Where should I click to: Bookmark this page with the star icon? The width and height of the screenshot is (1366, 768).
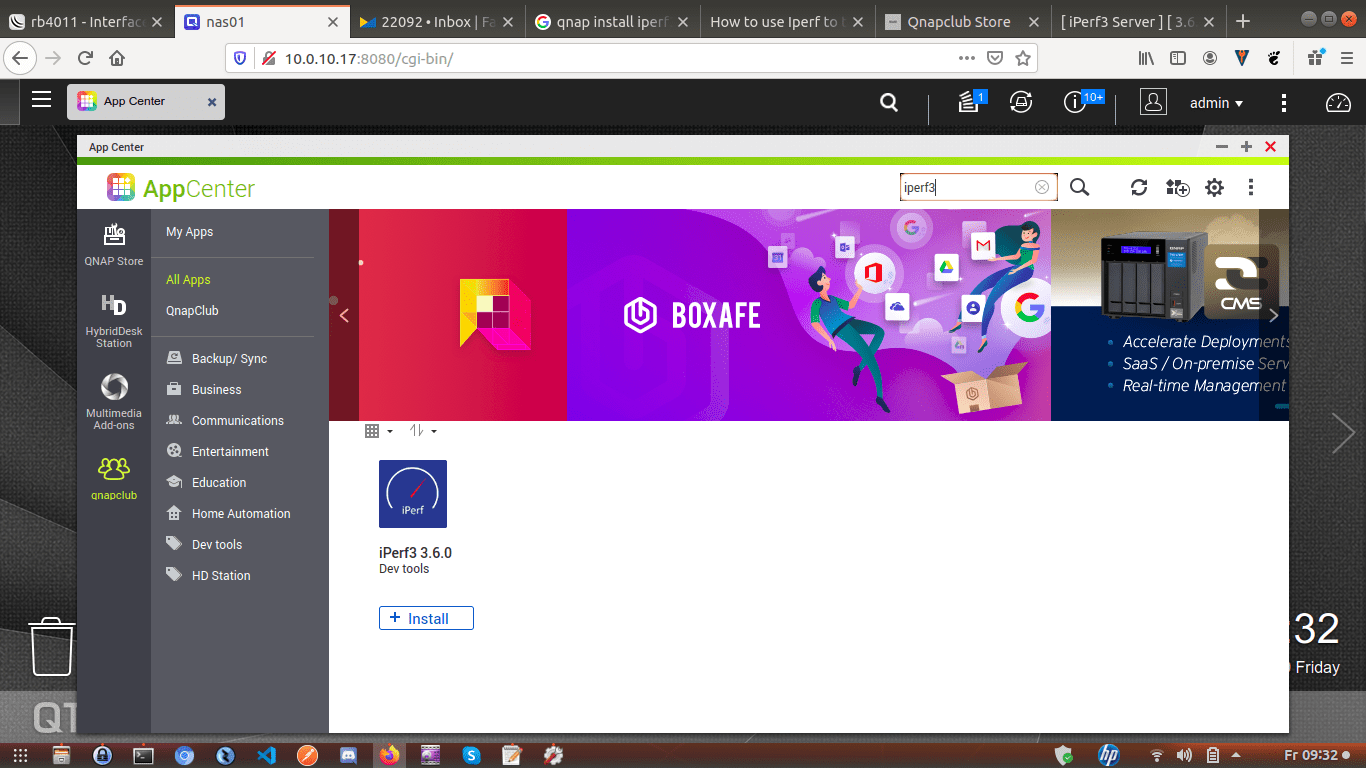tap(1022, 58)
